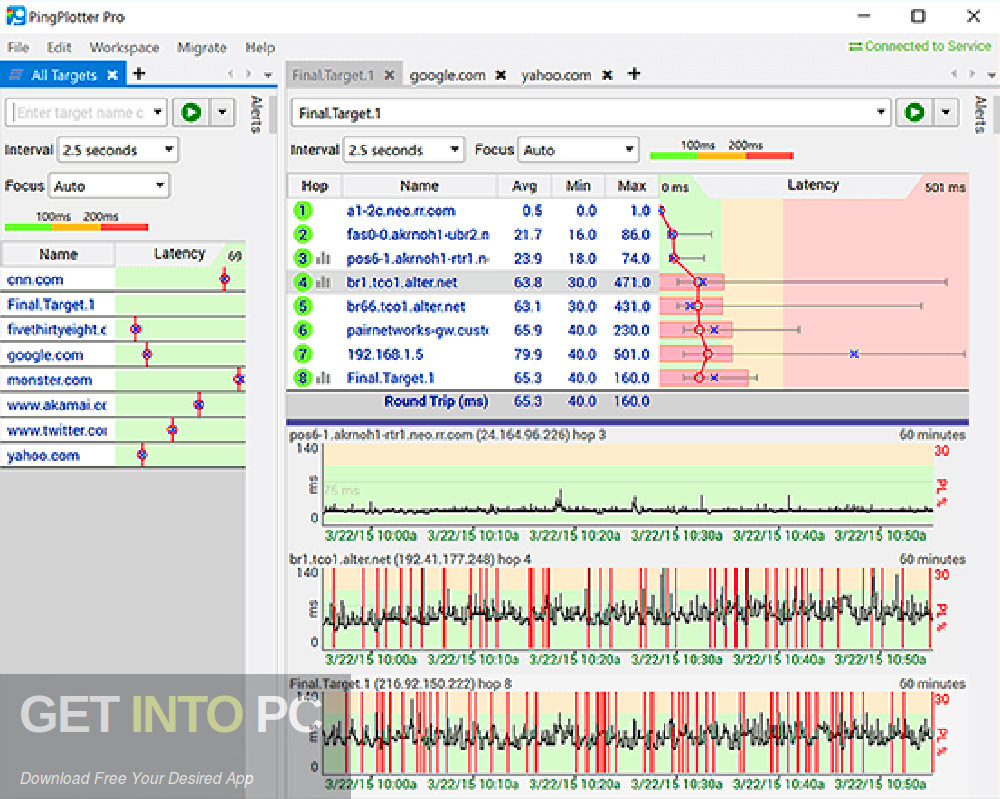The height and width of the screenshot is (799, 1000).
Task: Sort hops table by Max column
Action: tap(631, 186)
